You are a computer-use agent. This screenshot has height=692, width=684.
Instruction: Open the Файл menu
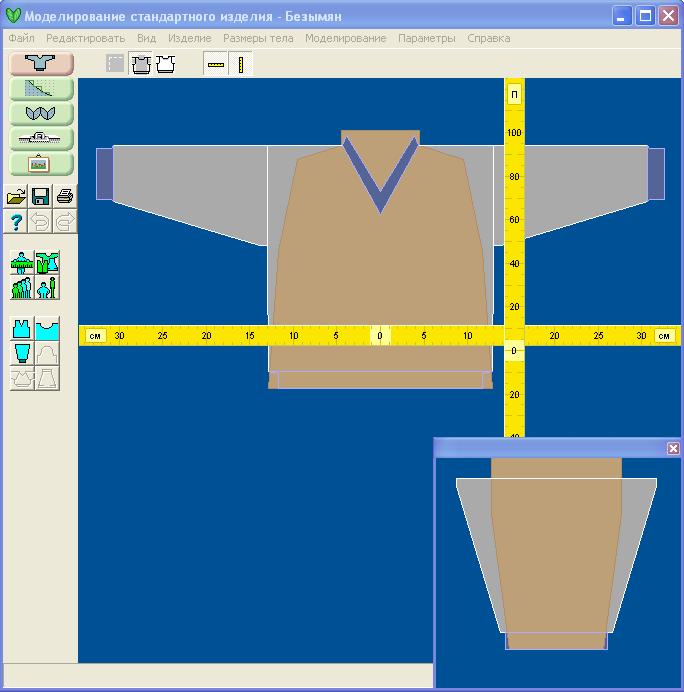coord(21,38)
